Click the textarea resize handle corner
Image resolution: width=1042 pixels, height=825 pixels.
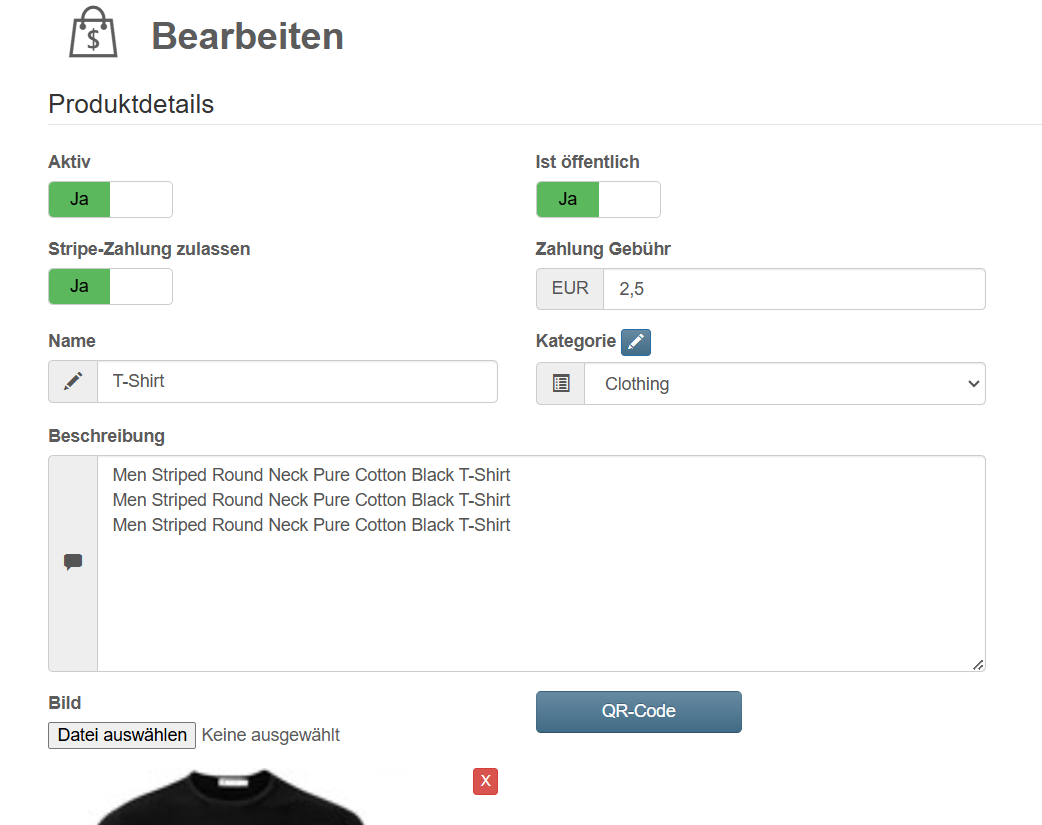(x=978, y=664)
